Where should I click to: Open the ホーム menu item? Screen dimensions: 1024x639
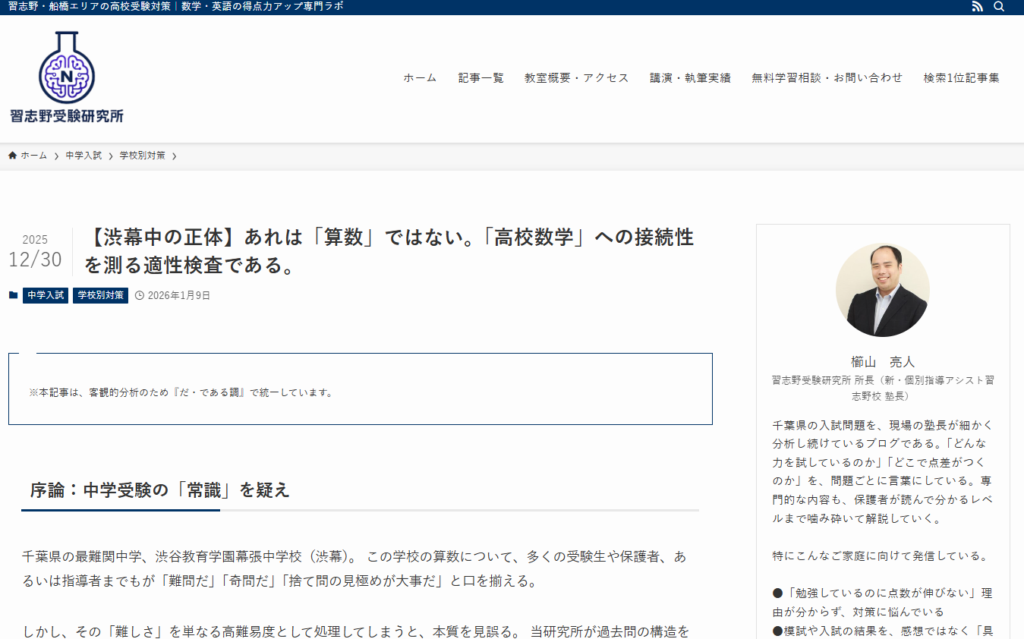point(420,78)
